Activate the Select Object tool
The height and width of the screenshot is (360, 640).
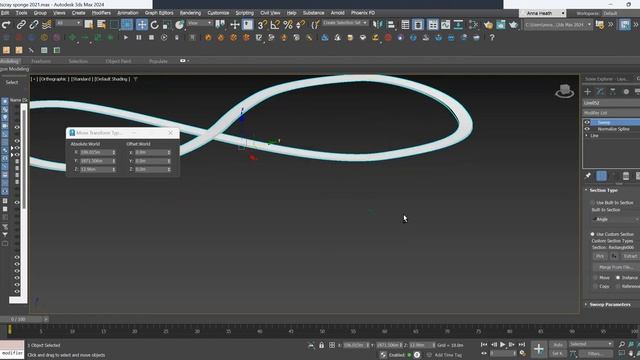point(89,25)
